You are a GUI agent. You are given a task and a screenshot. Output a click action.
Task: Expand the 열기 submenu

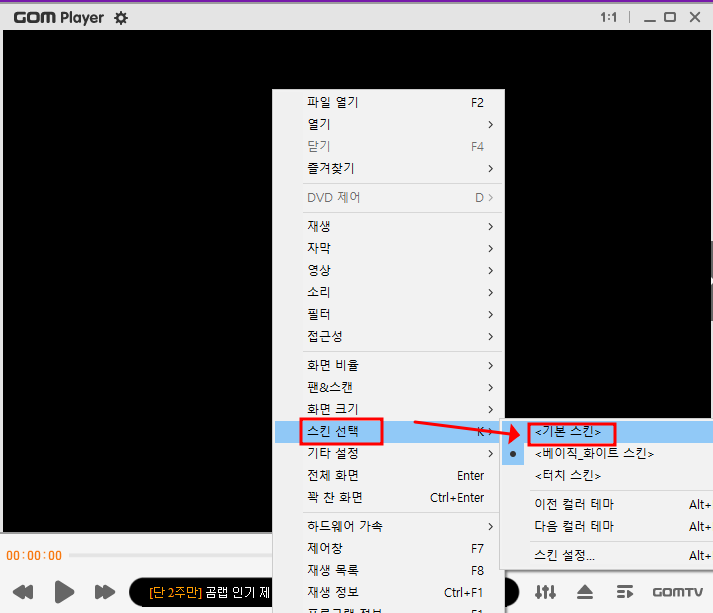coord(390,124)
